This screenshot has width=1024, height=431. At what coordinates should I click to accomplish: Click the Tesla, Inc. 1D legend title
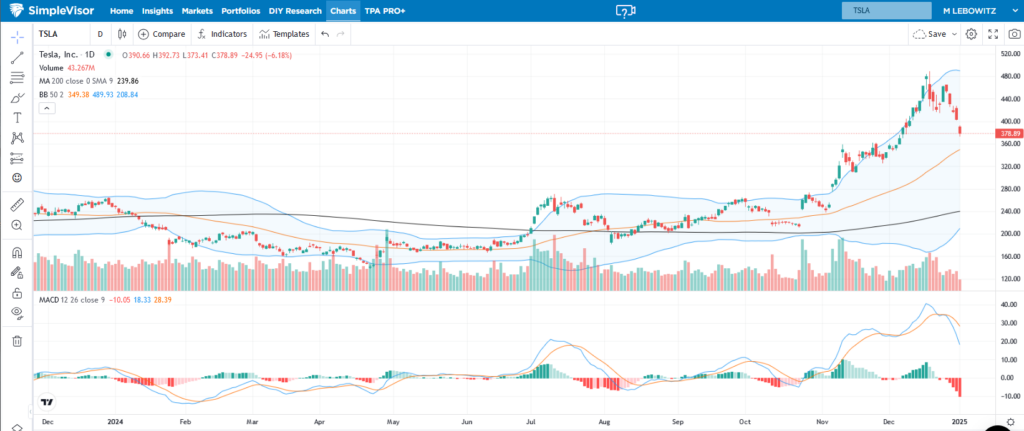[67, 54]
